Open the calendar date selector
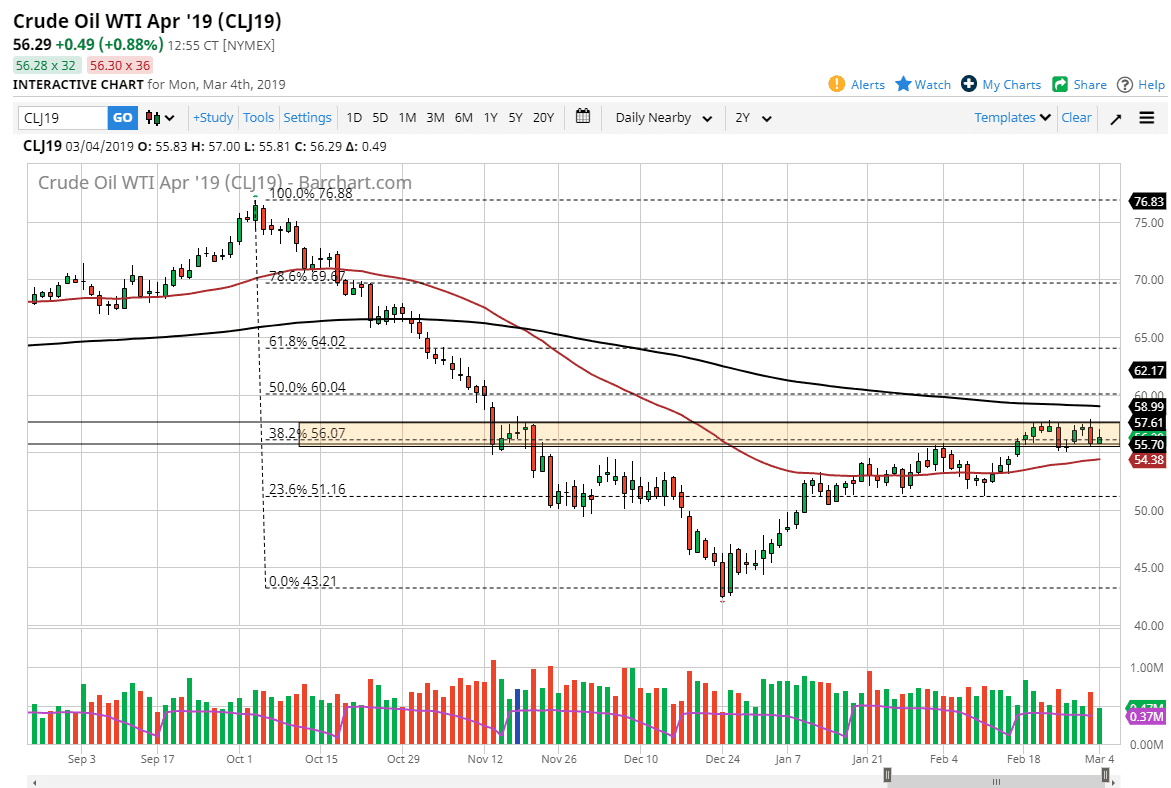Viewport: 1171px width, 788px height. click(583, 117)
